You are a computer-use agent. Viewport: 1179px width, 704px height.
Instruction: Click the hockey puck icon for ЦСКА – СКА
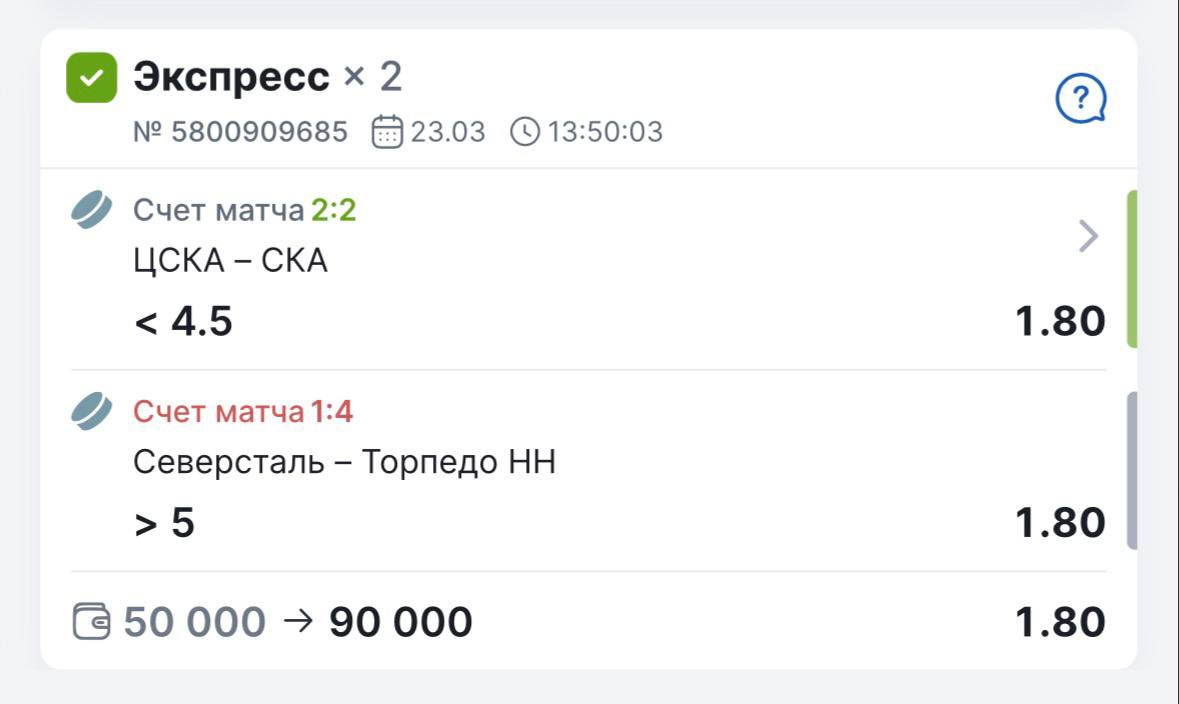pyautogui.click(x=92, y=211)
